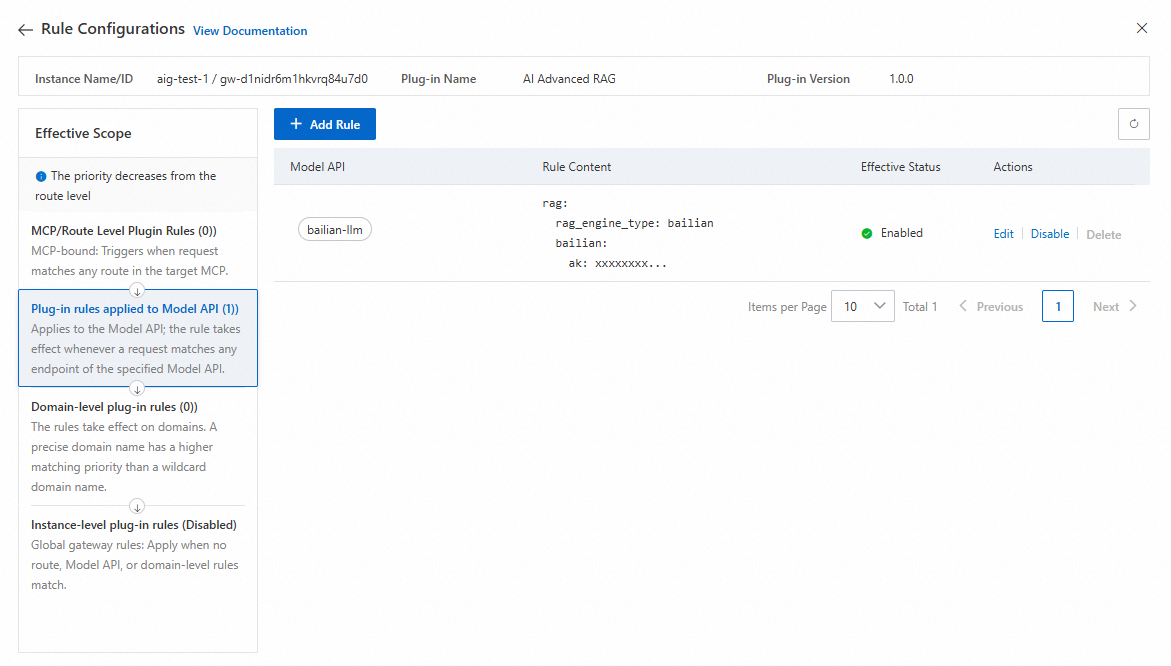Refresh the rule list
The width and height of the screenshot is (1171, 666).
(x=1133, y=124)
